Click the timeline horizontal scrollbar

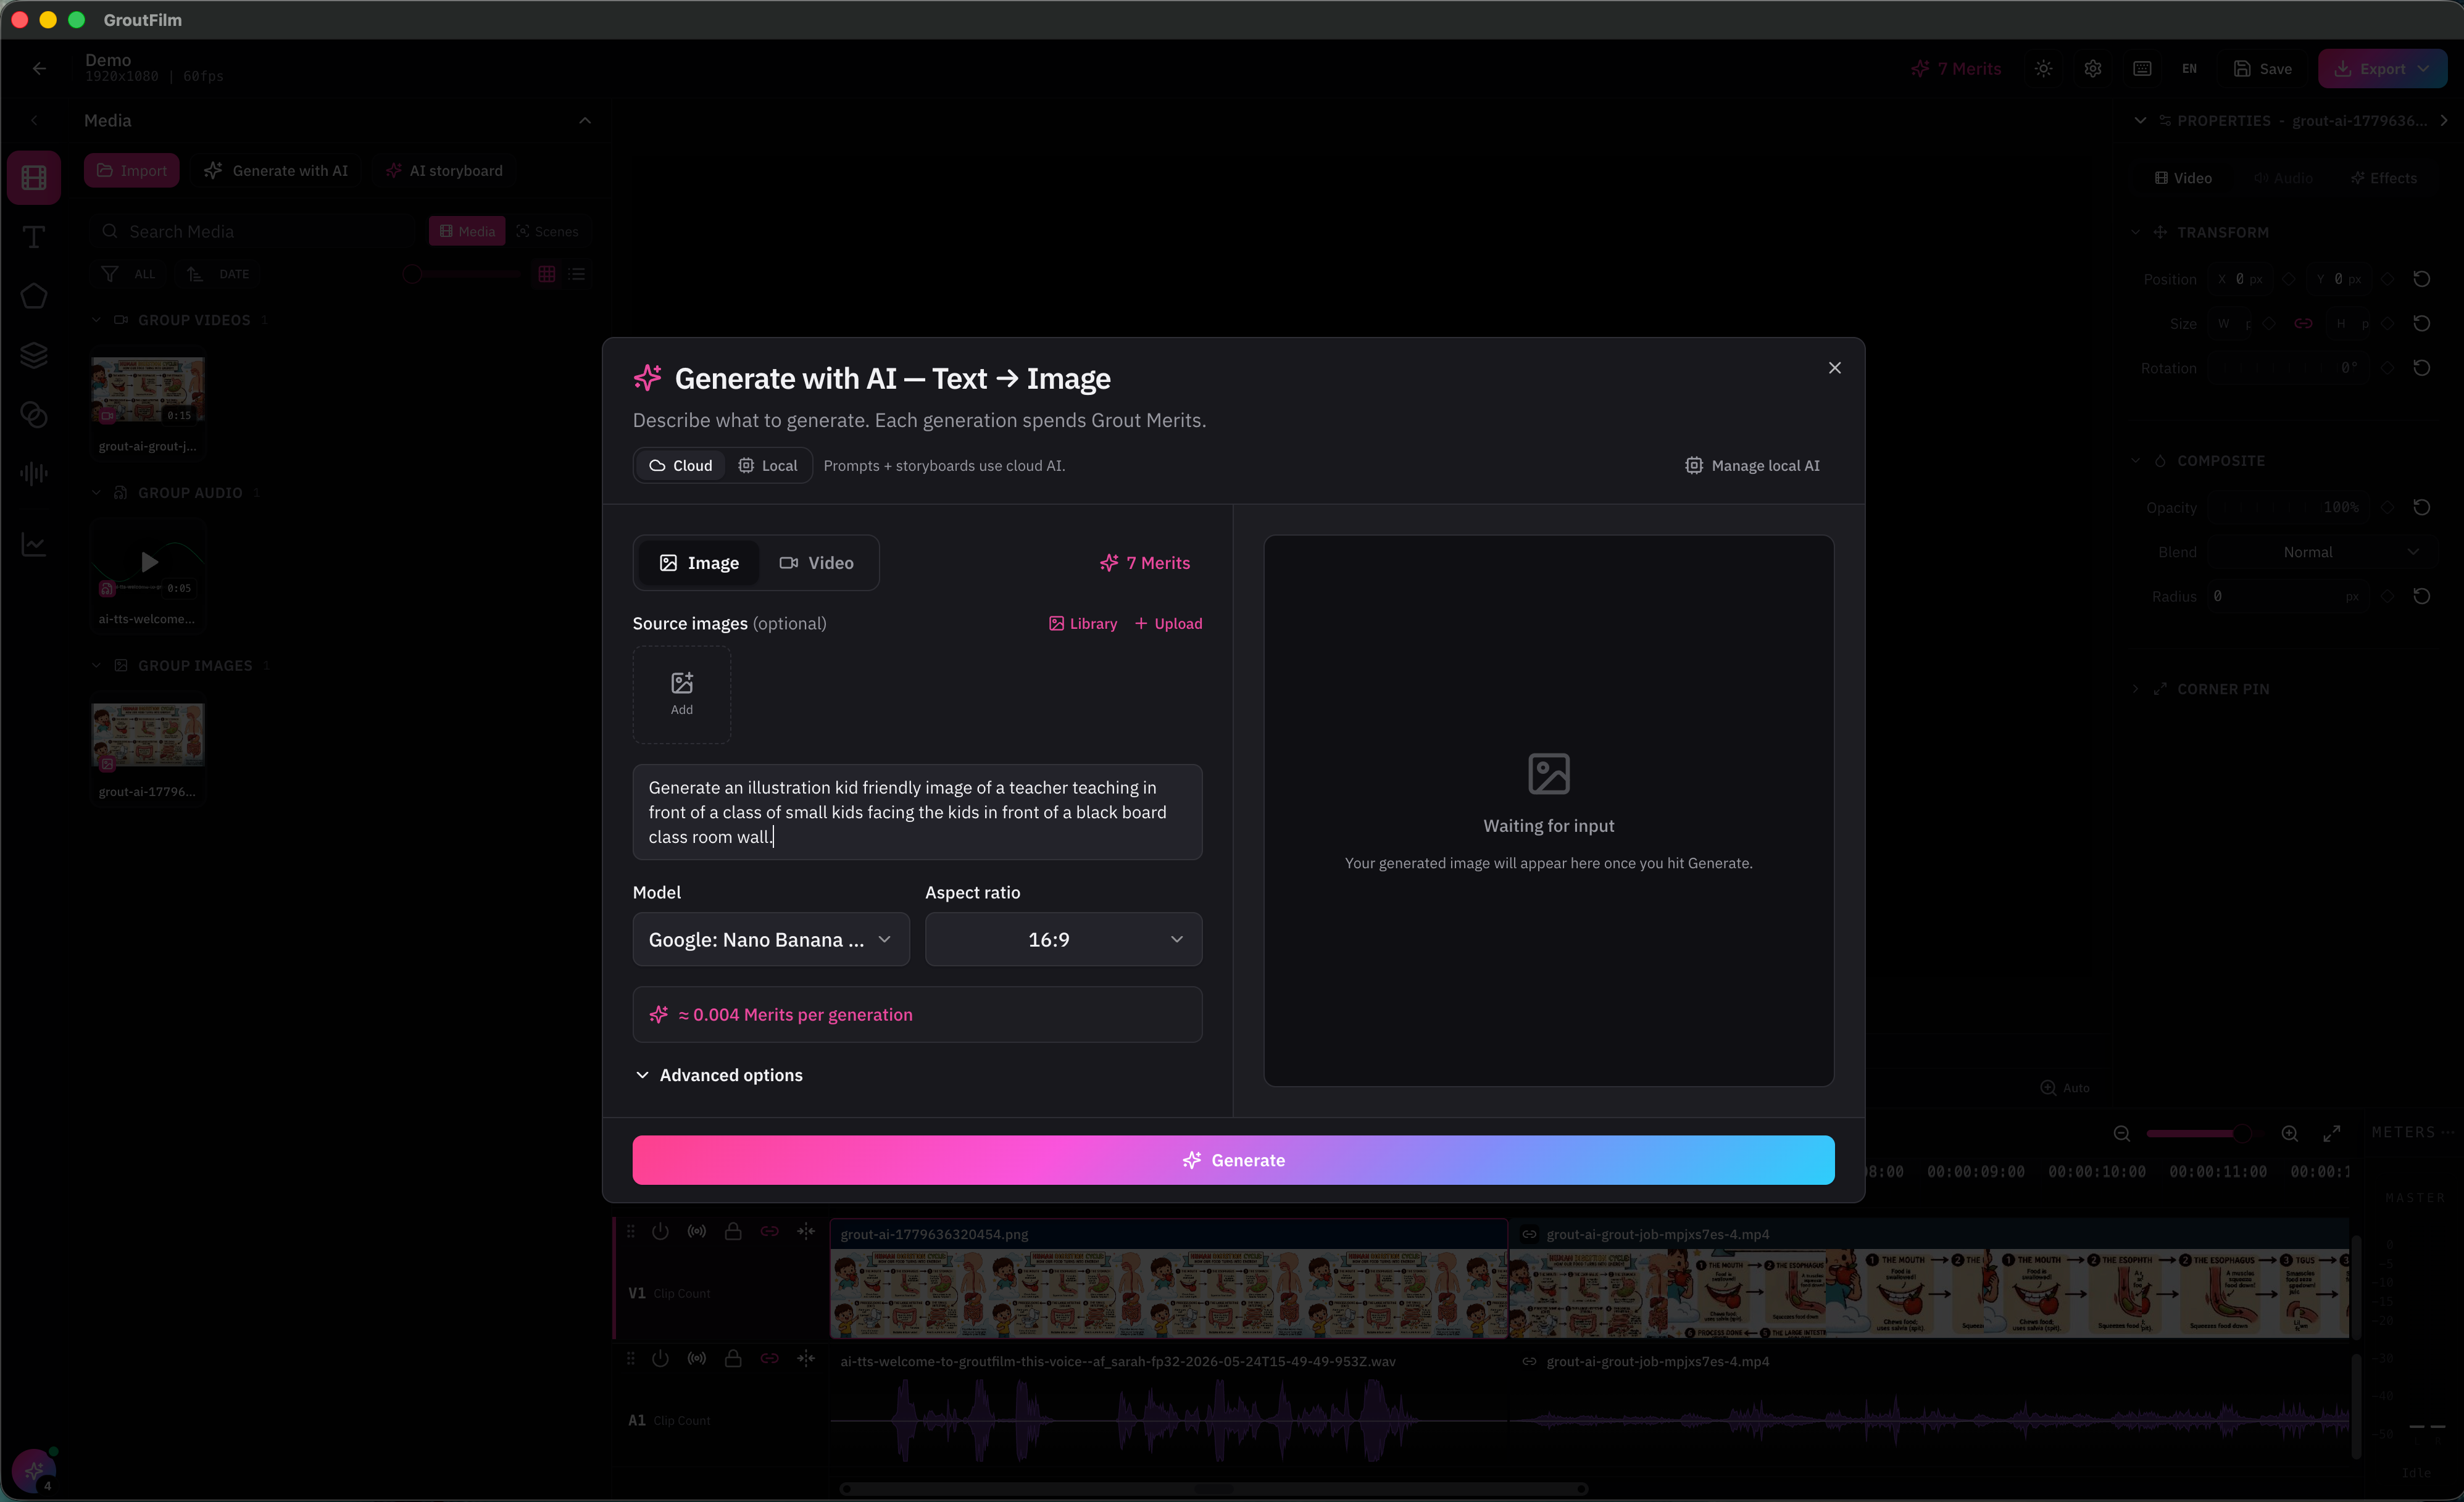click(x=1214, y=1488)
